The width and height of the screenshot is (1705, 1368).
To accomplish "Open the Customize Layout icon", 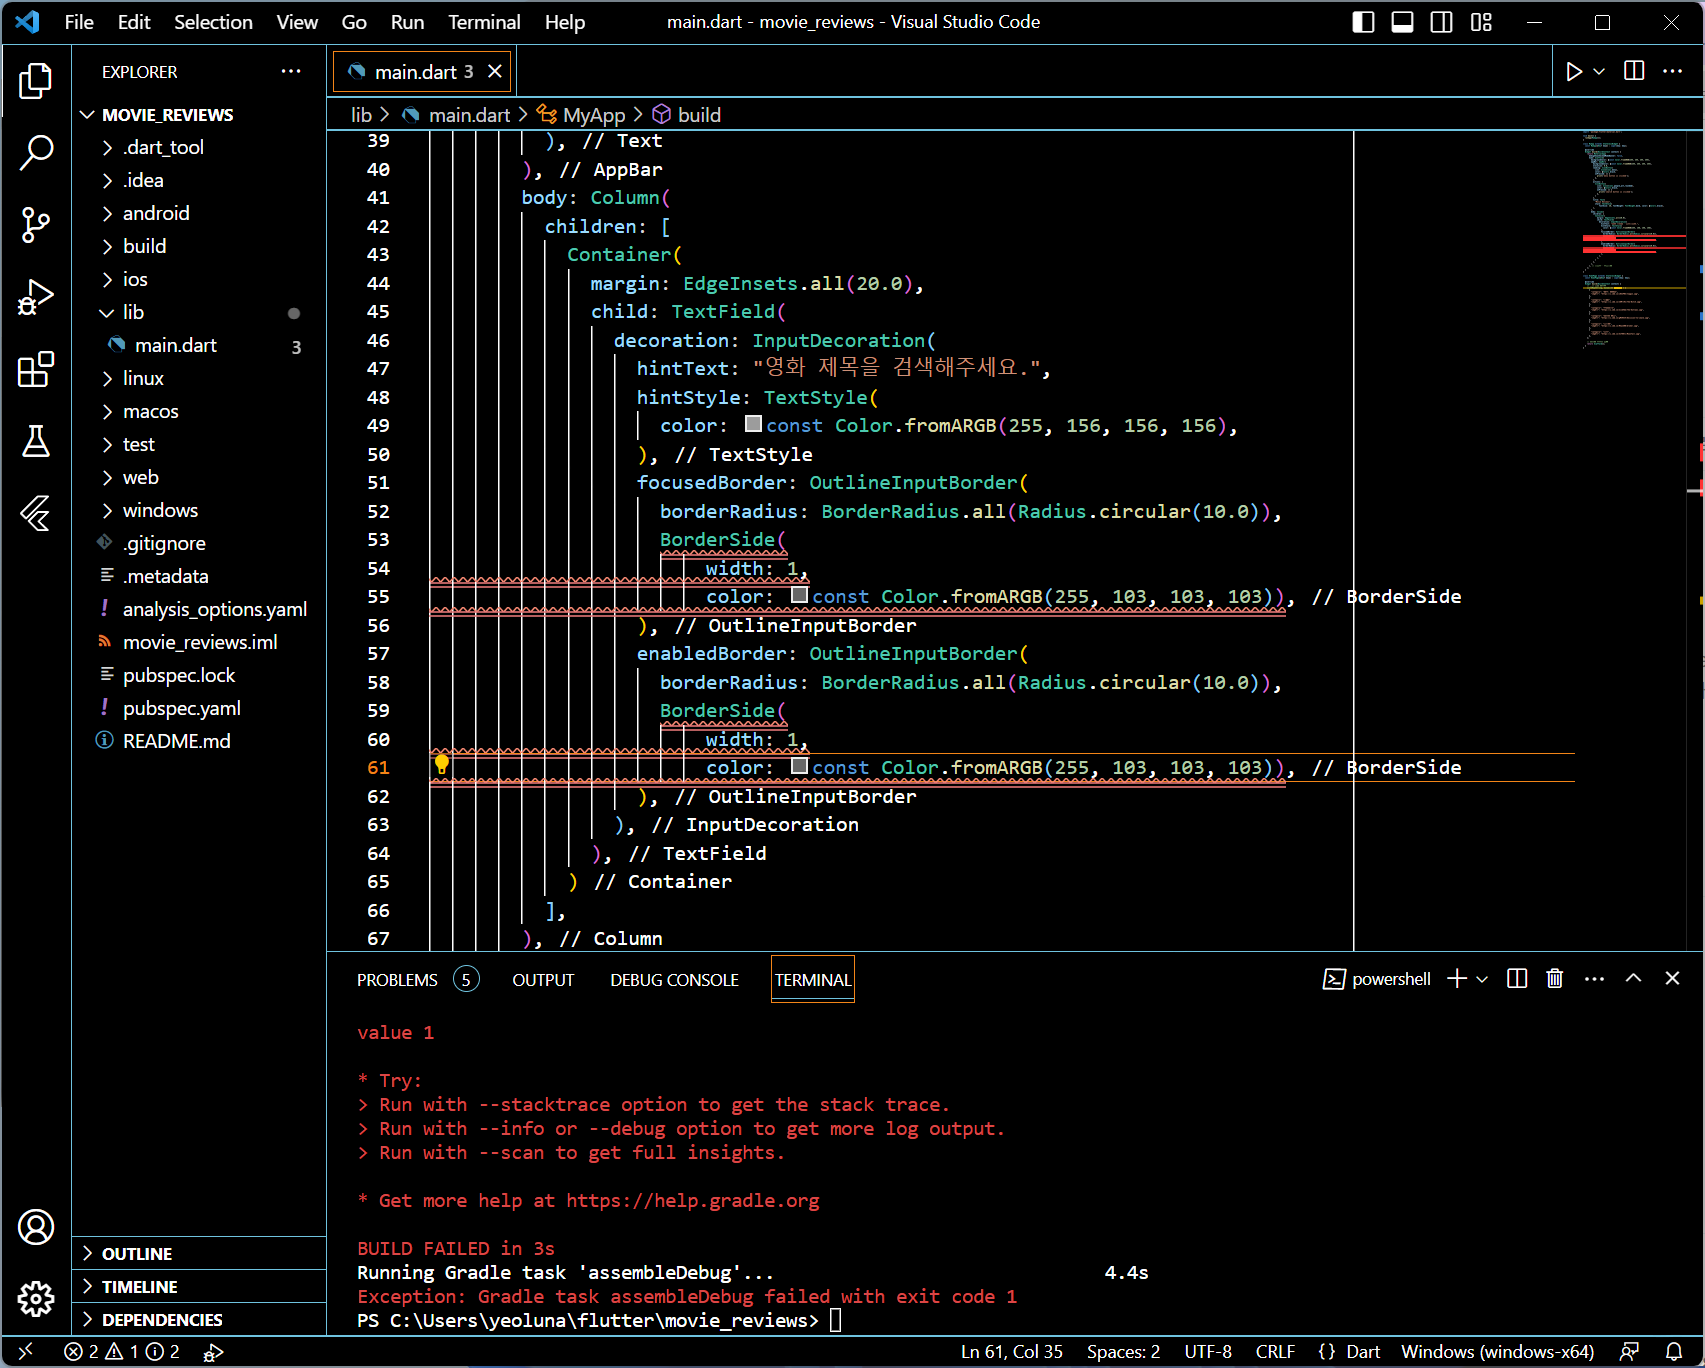I will click(1481, 22).
